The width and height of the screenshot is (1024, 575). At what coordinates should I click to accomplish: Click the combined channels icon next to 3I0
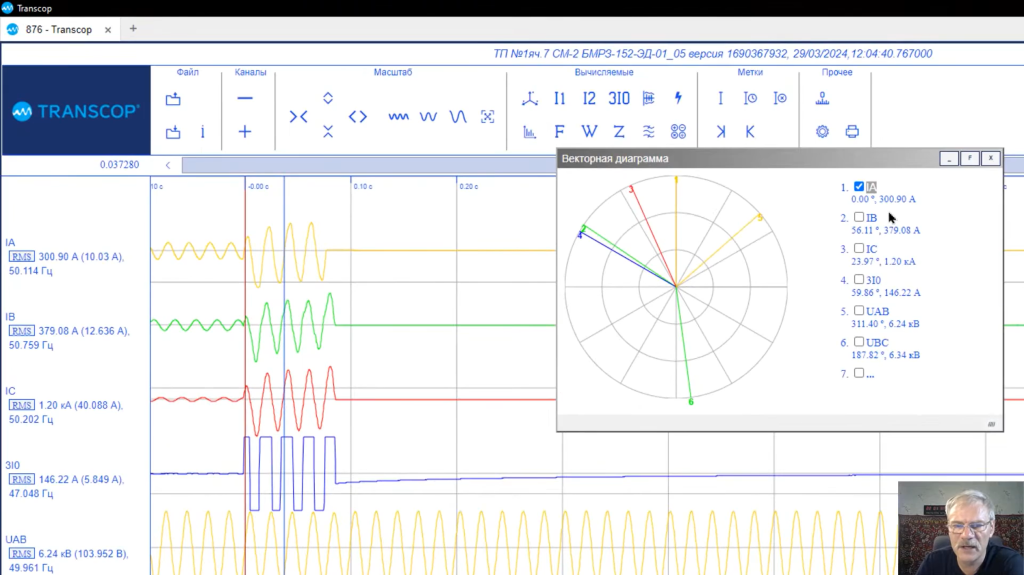(x=648, y=99)
